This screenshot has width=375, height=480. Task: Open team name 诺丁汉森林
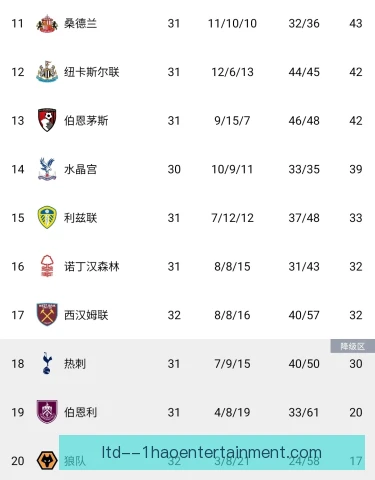(x=92, y=266)
